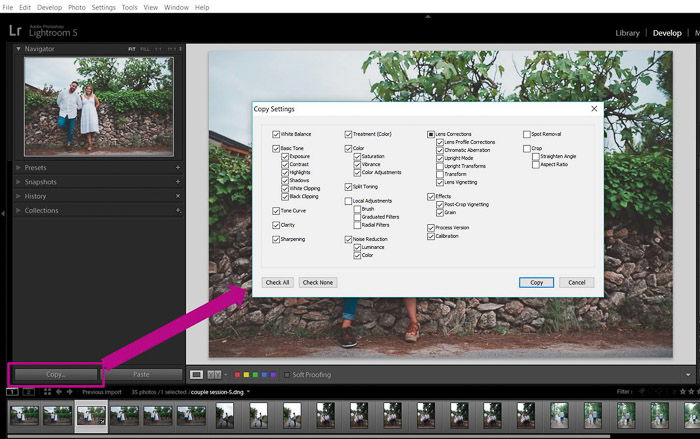Click the back arrow in filmstrip bar
The image size is (700, 439).
coord(57,392)
